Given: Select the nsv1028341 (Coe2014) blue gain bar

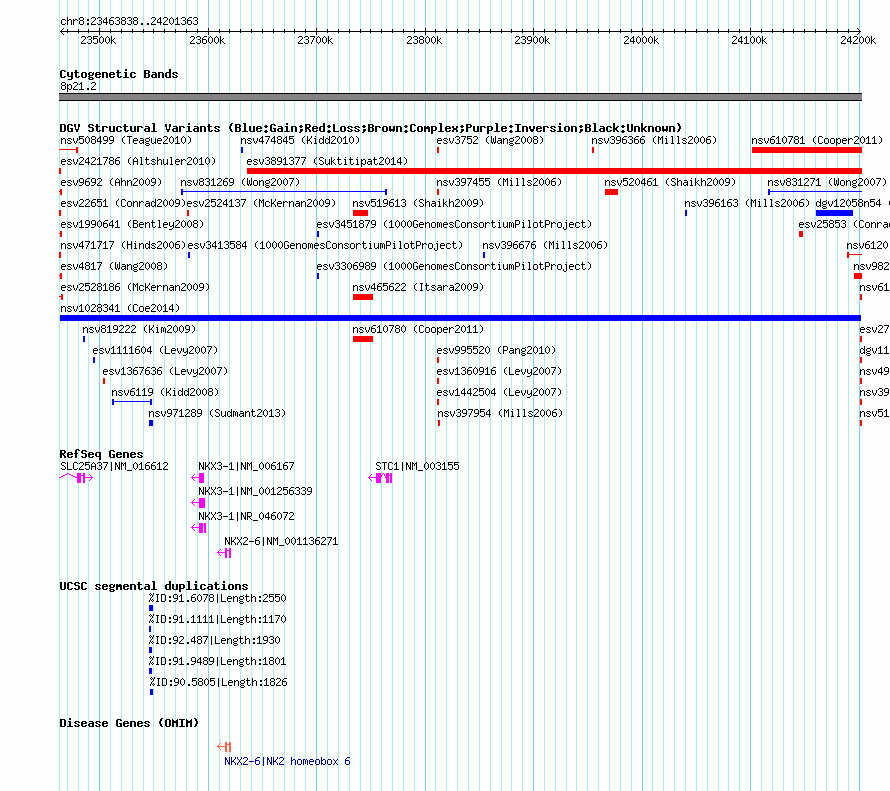Looking at the screenshot, I should coord(460,318).
